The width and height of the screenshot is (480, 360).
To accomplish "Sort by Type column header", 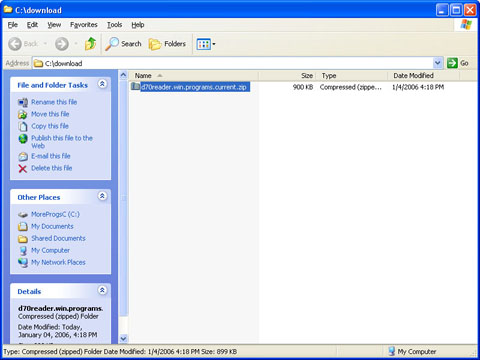I will pos(352,76).
